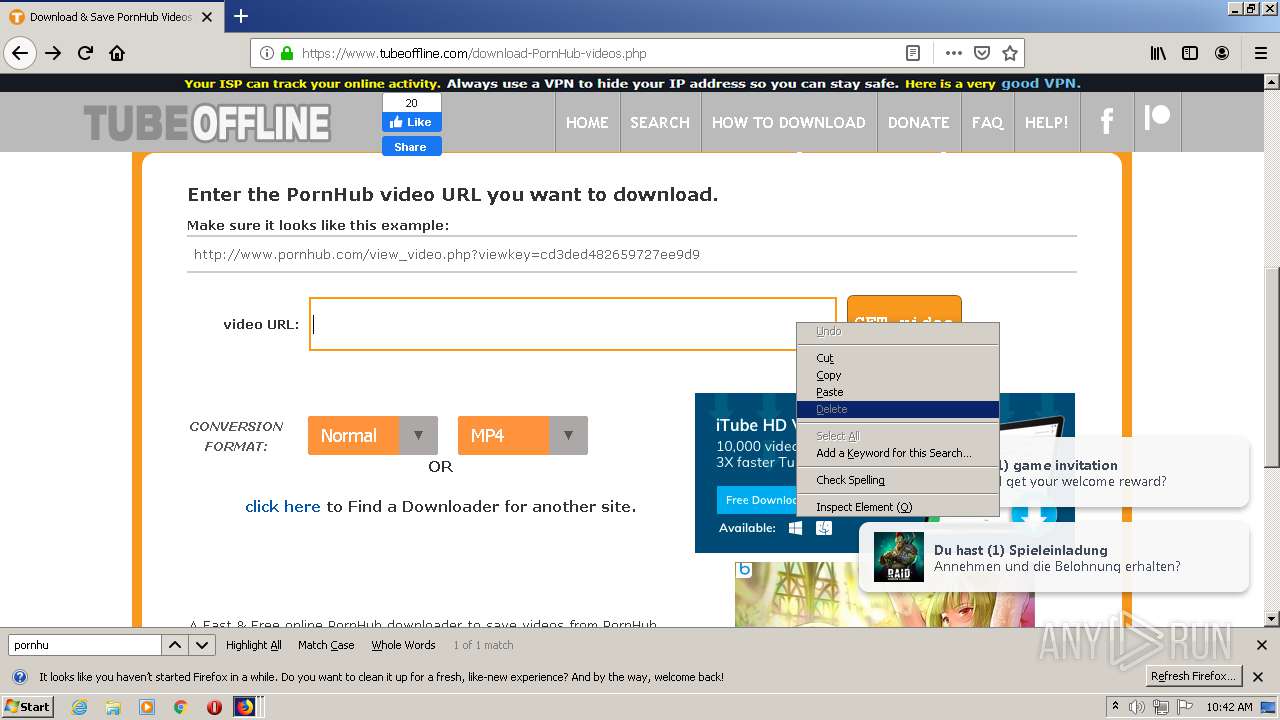The height and width of the screenshot is (720, 1280).
Task: Share the page on Facebook
Action: [x=411, y=146]
